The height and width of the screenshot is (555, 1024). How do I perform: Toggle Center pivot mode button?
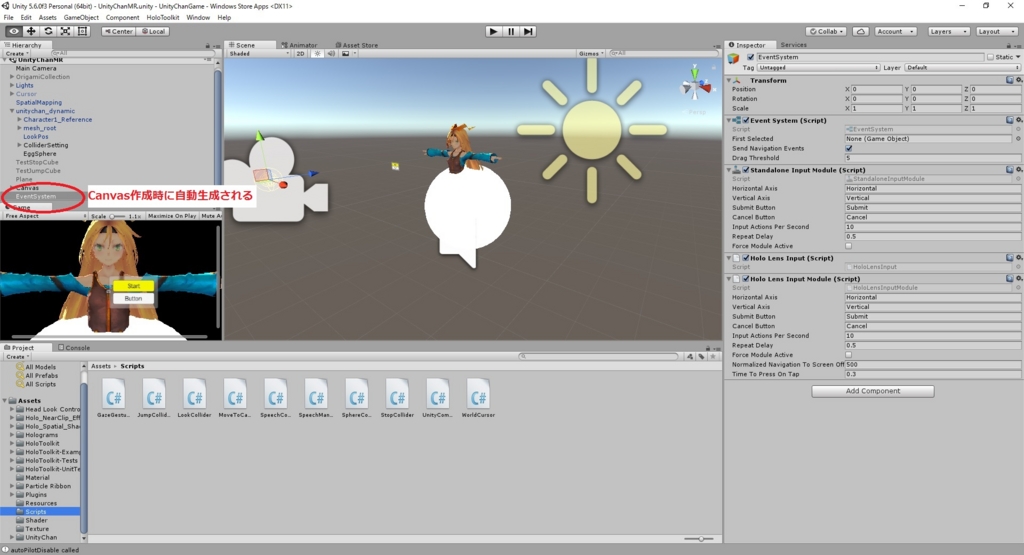118,31
